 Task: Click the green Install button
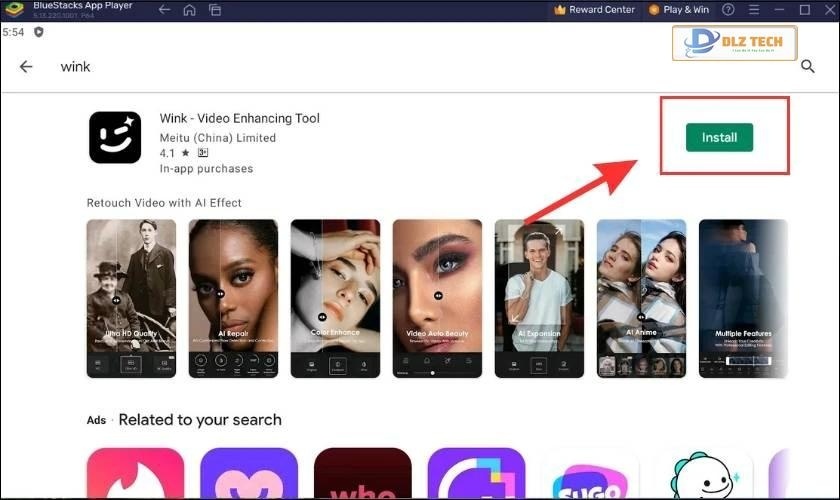719,137
